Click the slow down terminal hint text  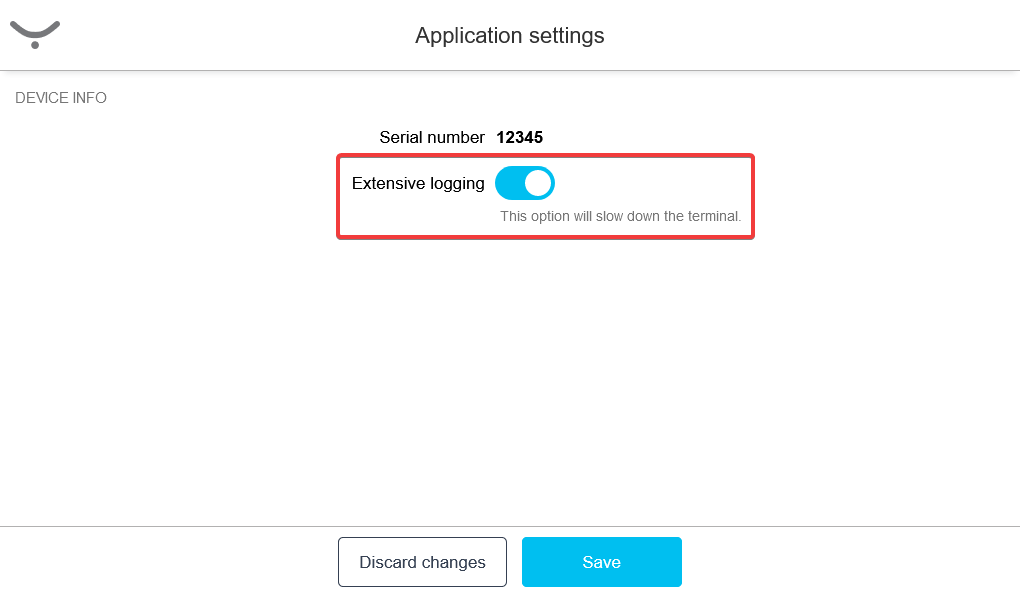tap(620, 216)
